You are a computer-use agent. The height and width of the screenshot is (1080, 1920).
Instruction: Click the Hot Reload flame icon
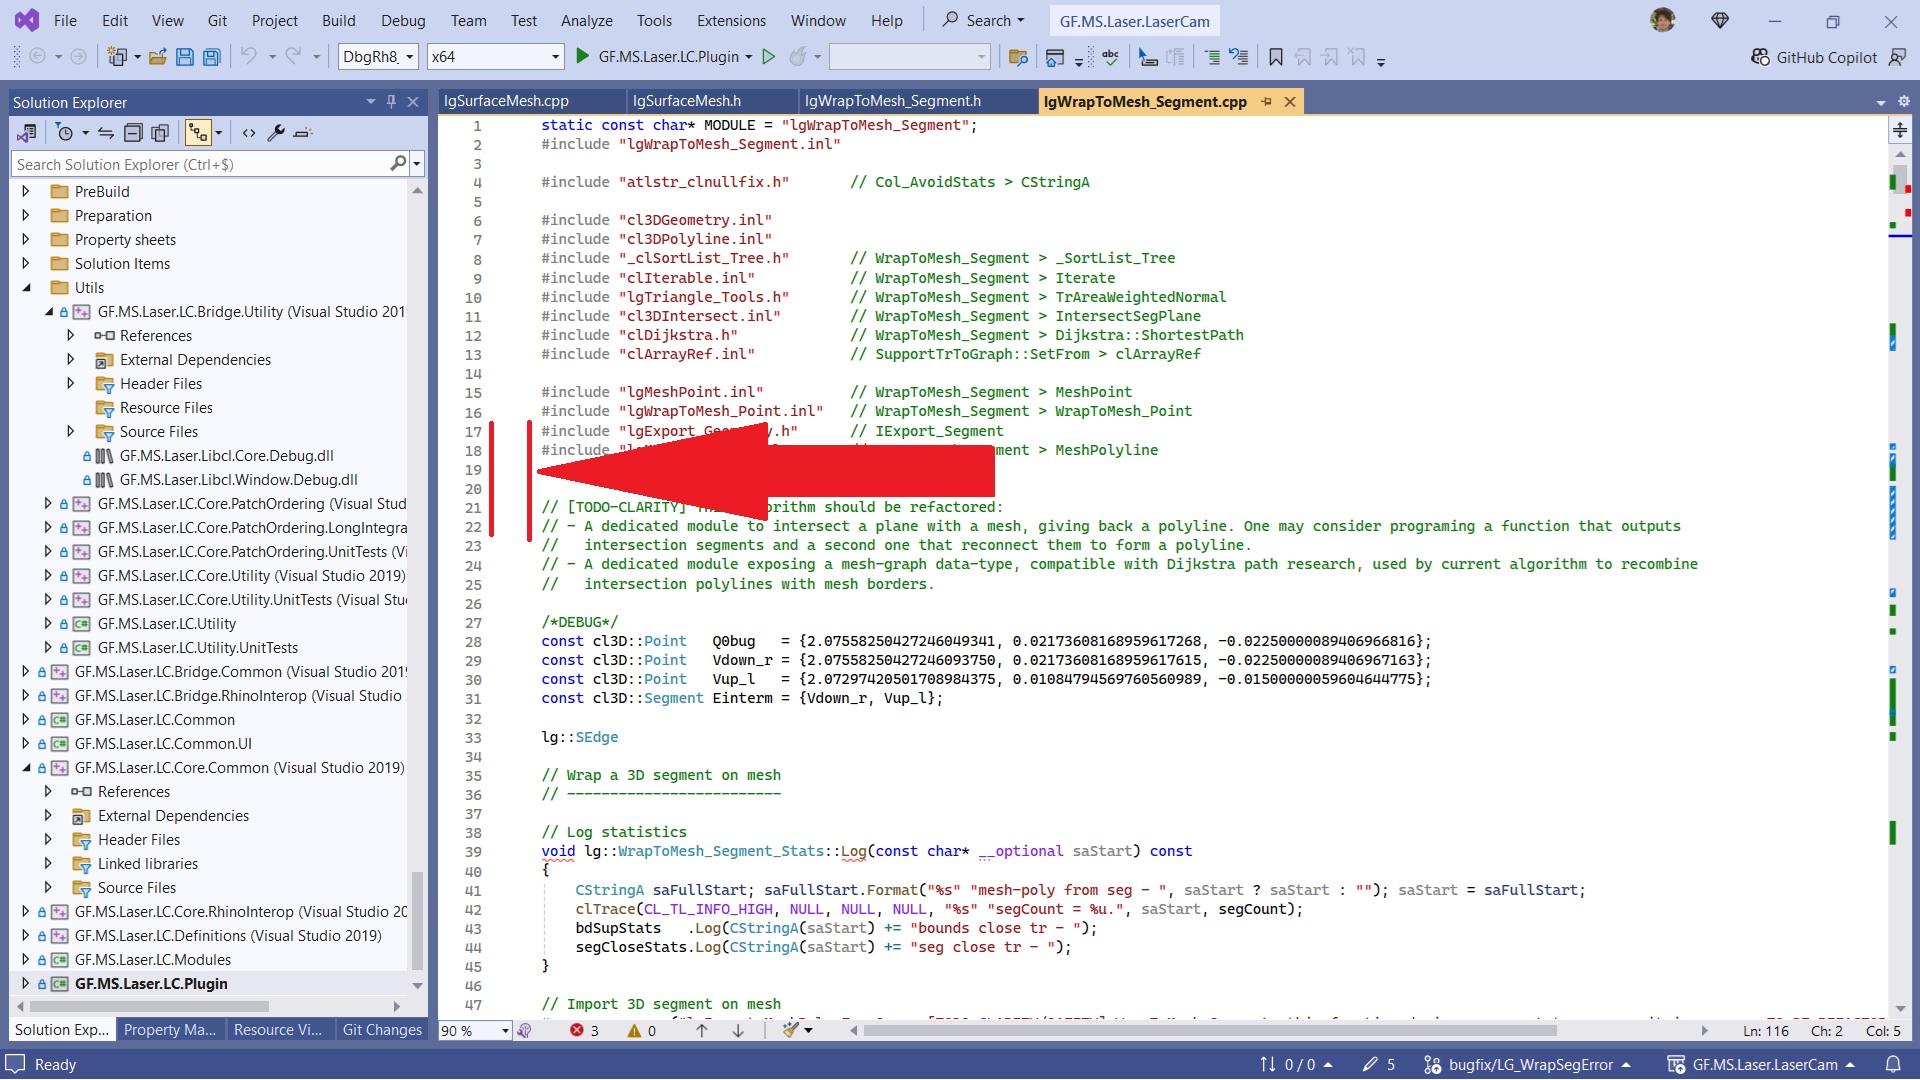point(797,57)
